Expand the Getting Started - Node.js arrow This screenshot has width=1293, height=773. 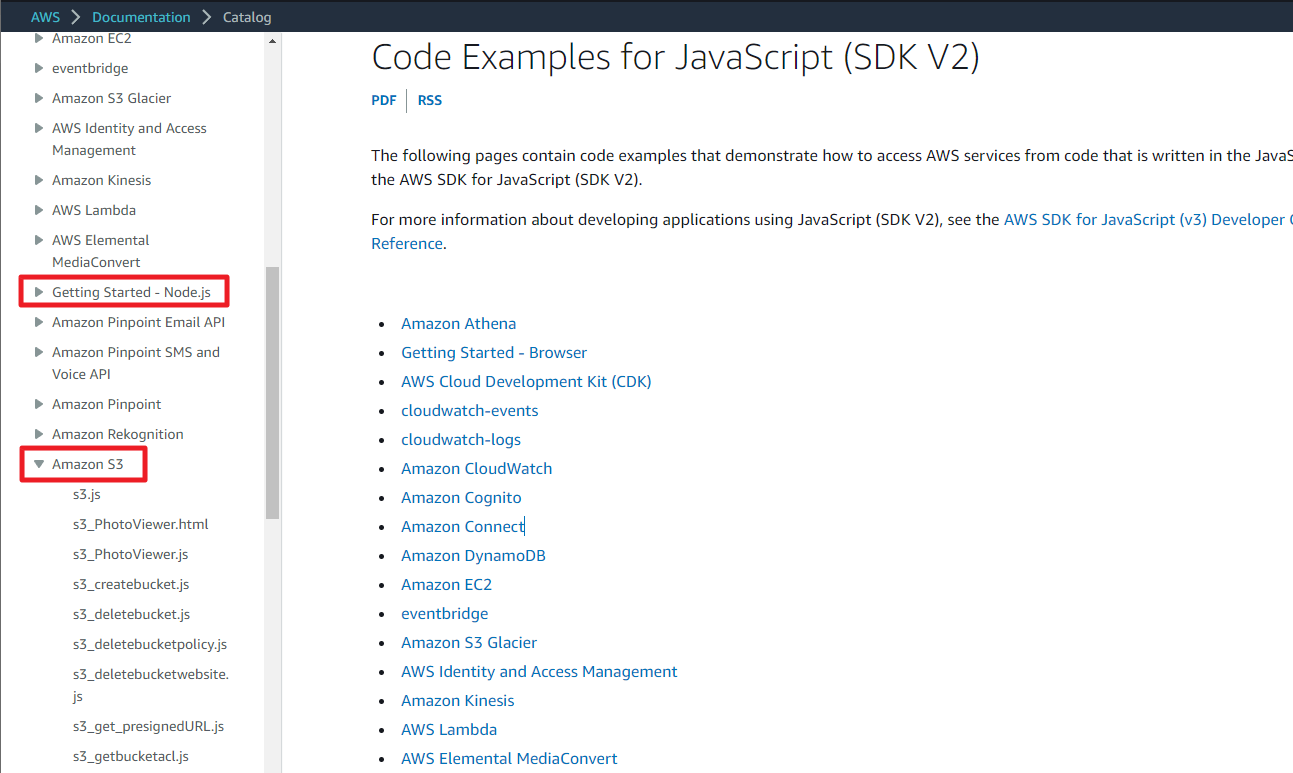pyautogui.click(x=39, y=292)
